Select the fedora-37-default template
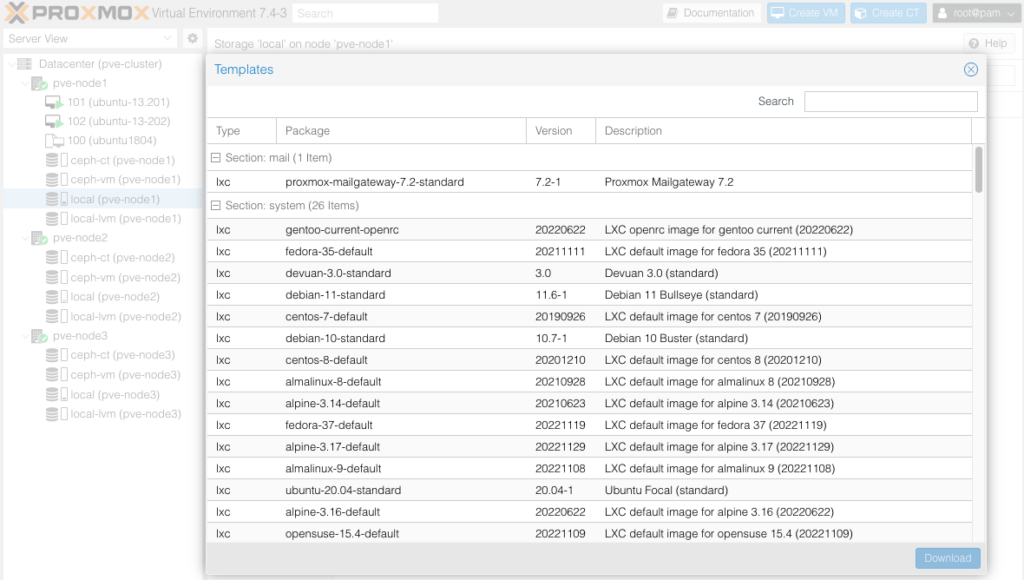 [x=590, y=425]
